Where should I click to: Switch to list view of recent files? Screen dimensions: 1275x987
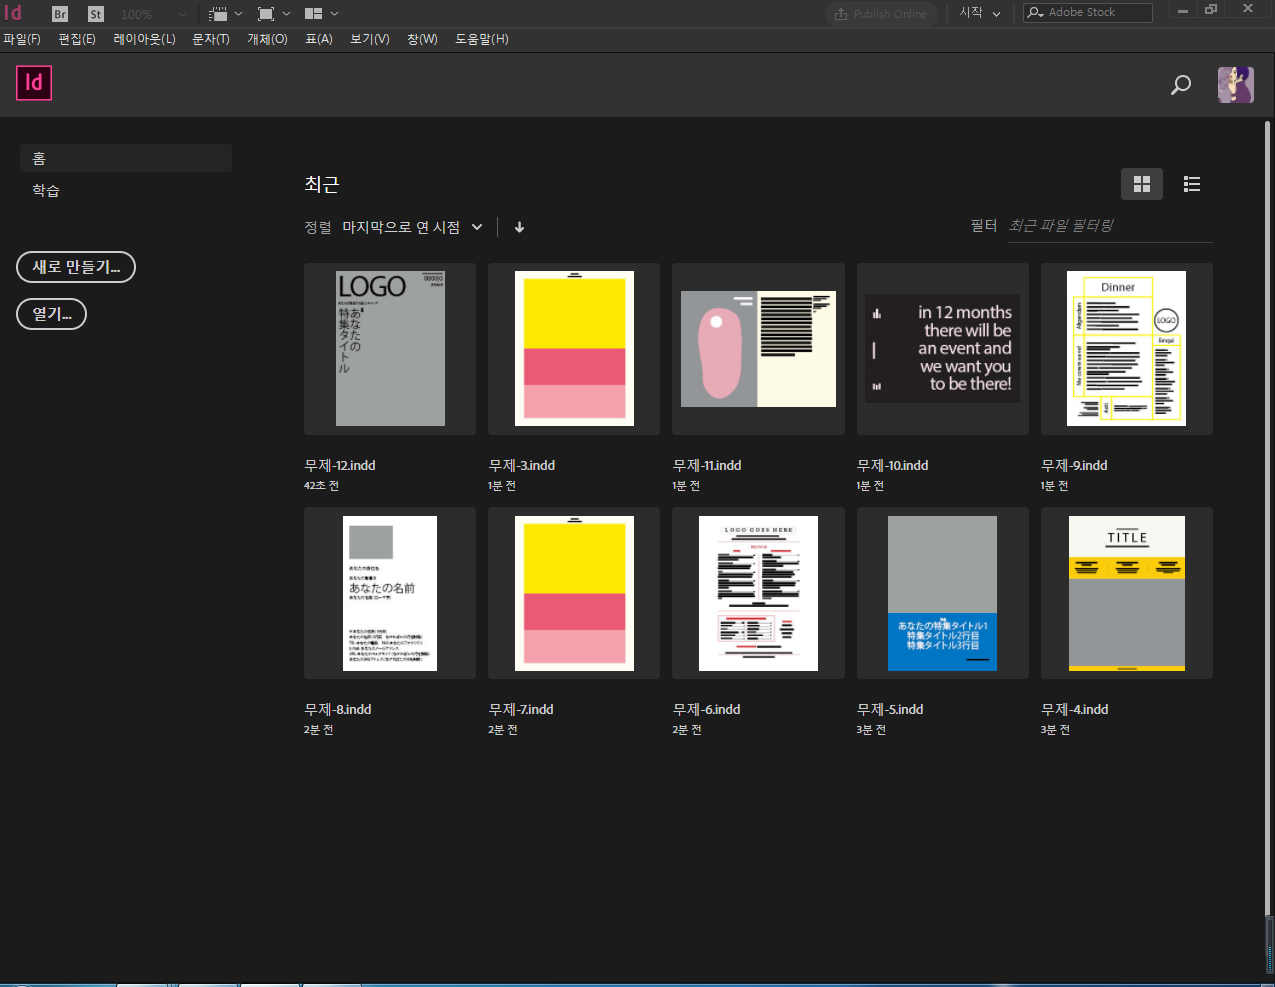1191,184
